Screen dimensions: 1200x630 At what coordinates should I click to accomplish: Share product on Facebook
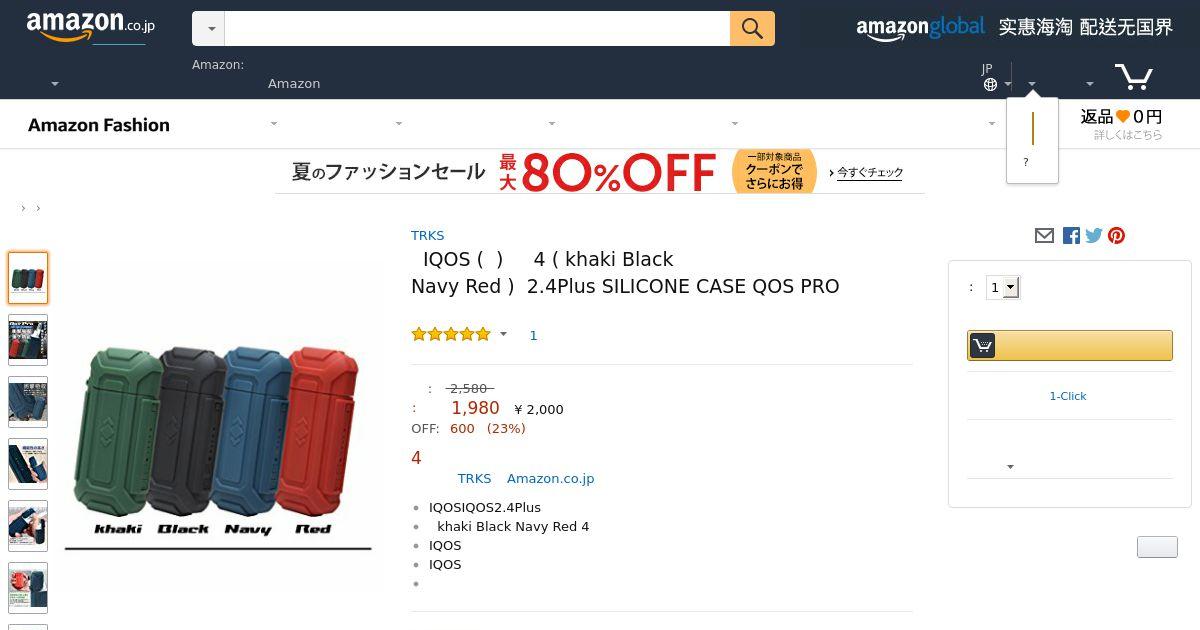pos(1071,236)
